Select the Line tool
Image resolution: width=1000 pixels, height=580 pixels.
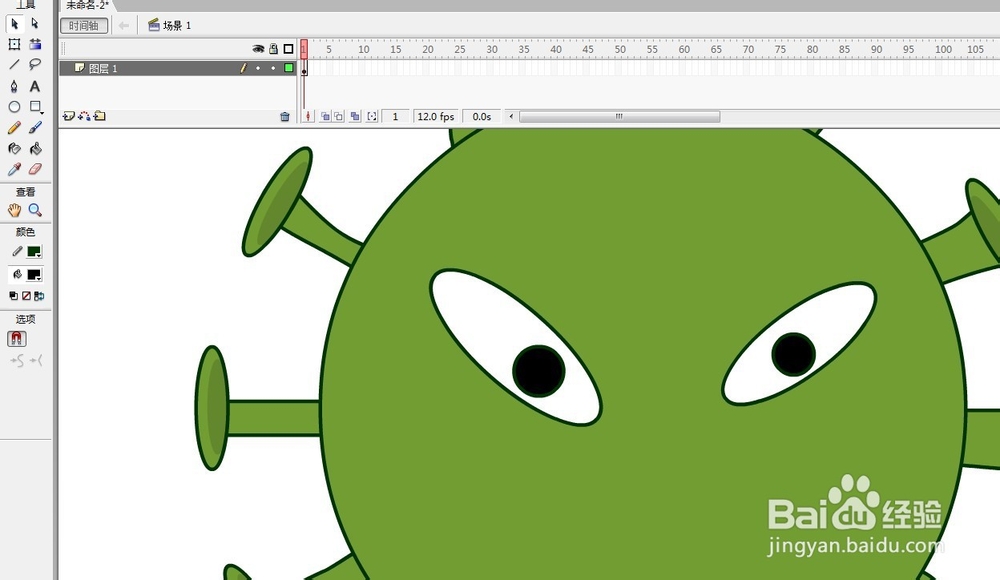[15, 64]
